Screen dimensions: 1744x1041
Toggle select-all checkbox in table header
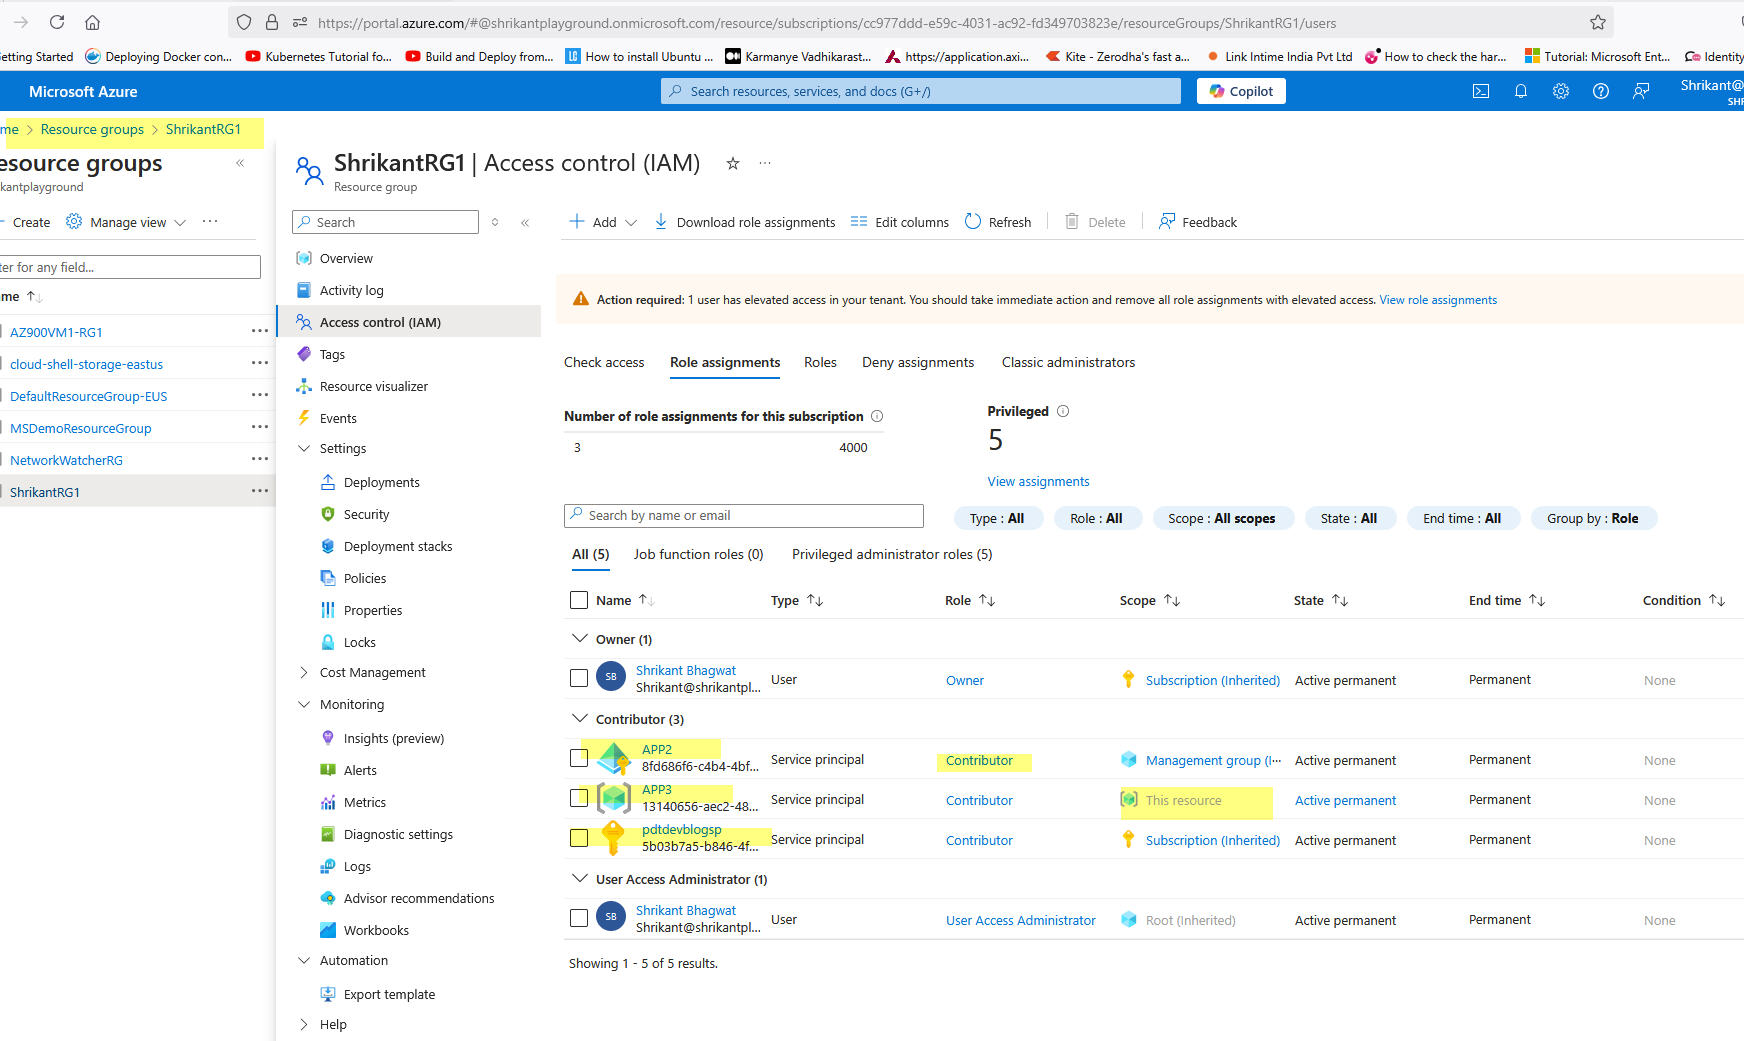(578, 600)
